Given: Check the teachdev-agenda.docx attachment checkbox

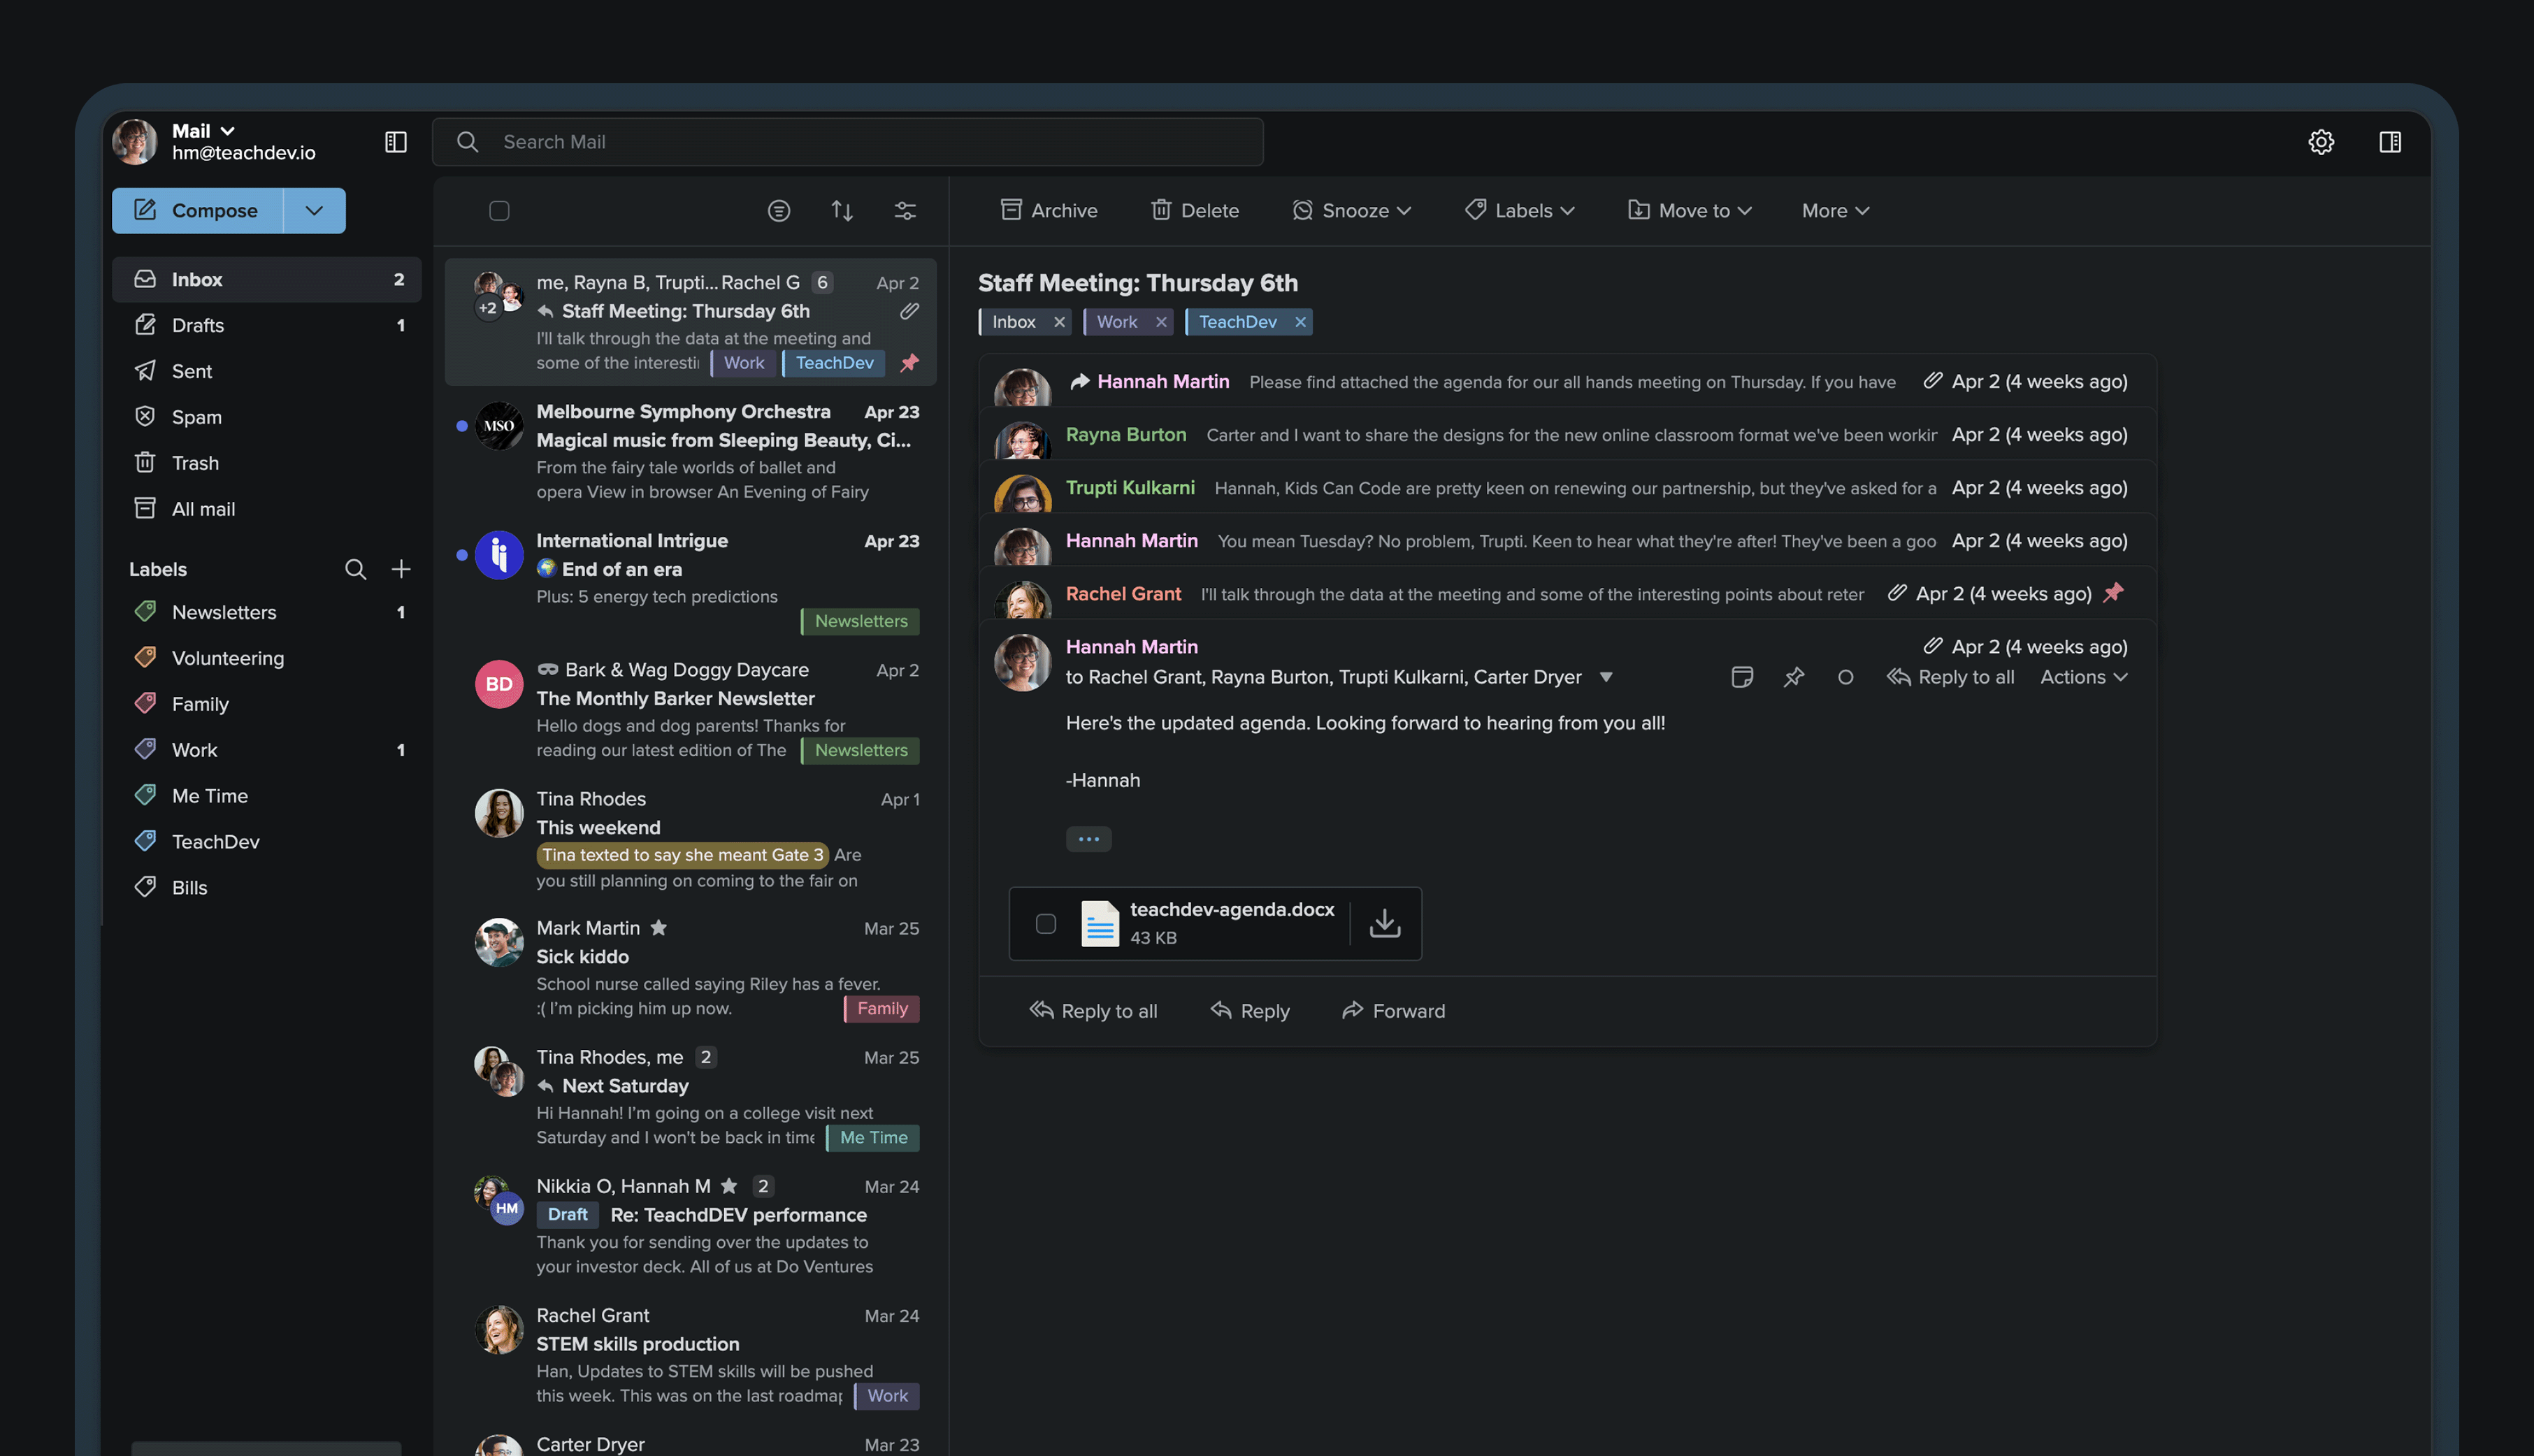Looking at the screenshot, I should click(x=1046, y=923).
